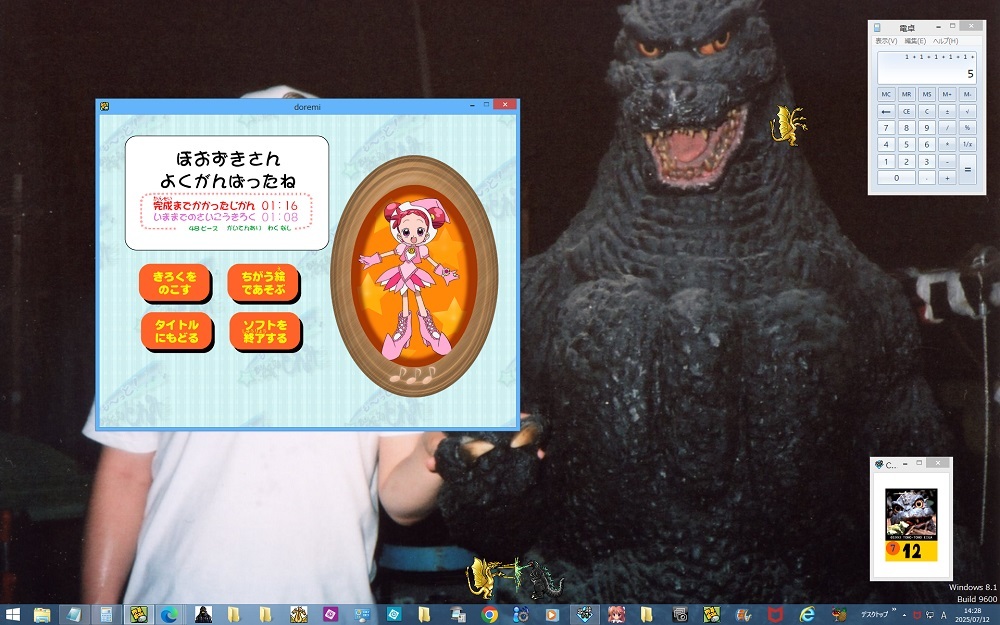
Task: Click calculator MC memory clear key
Action: (x=886, y=94)
